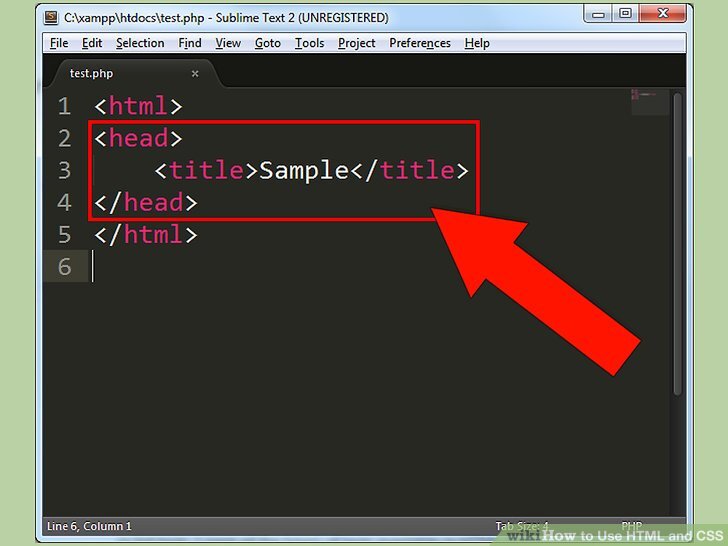Open the Preferences menu
Screen dimensions: 728x546
(x=420, y=43)
